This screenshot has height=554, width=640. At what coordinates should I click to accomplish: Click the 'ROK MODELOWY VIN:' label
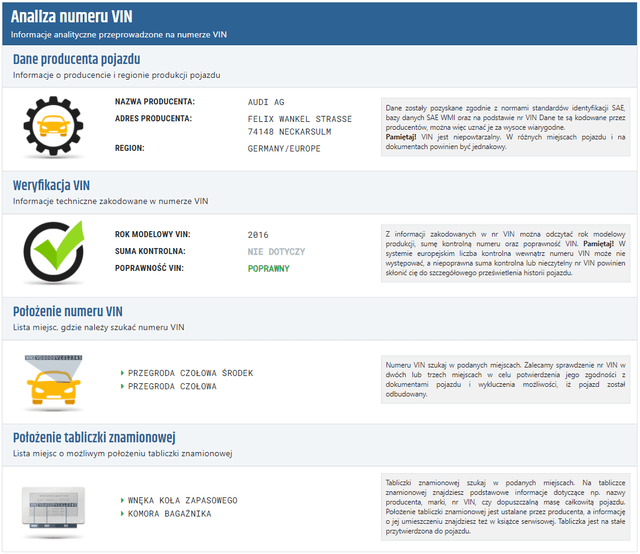point(152,234)
